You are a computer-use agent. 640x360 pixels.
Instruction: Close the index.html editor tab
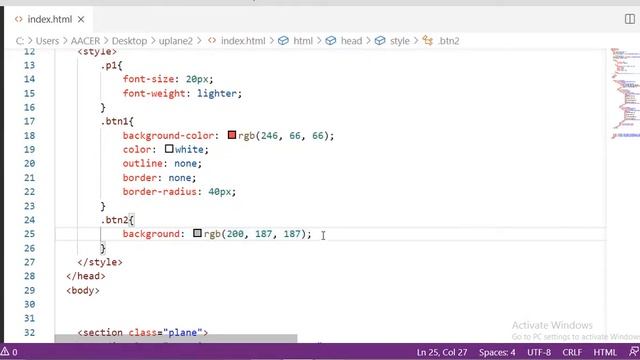(81, 19)
